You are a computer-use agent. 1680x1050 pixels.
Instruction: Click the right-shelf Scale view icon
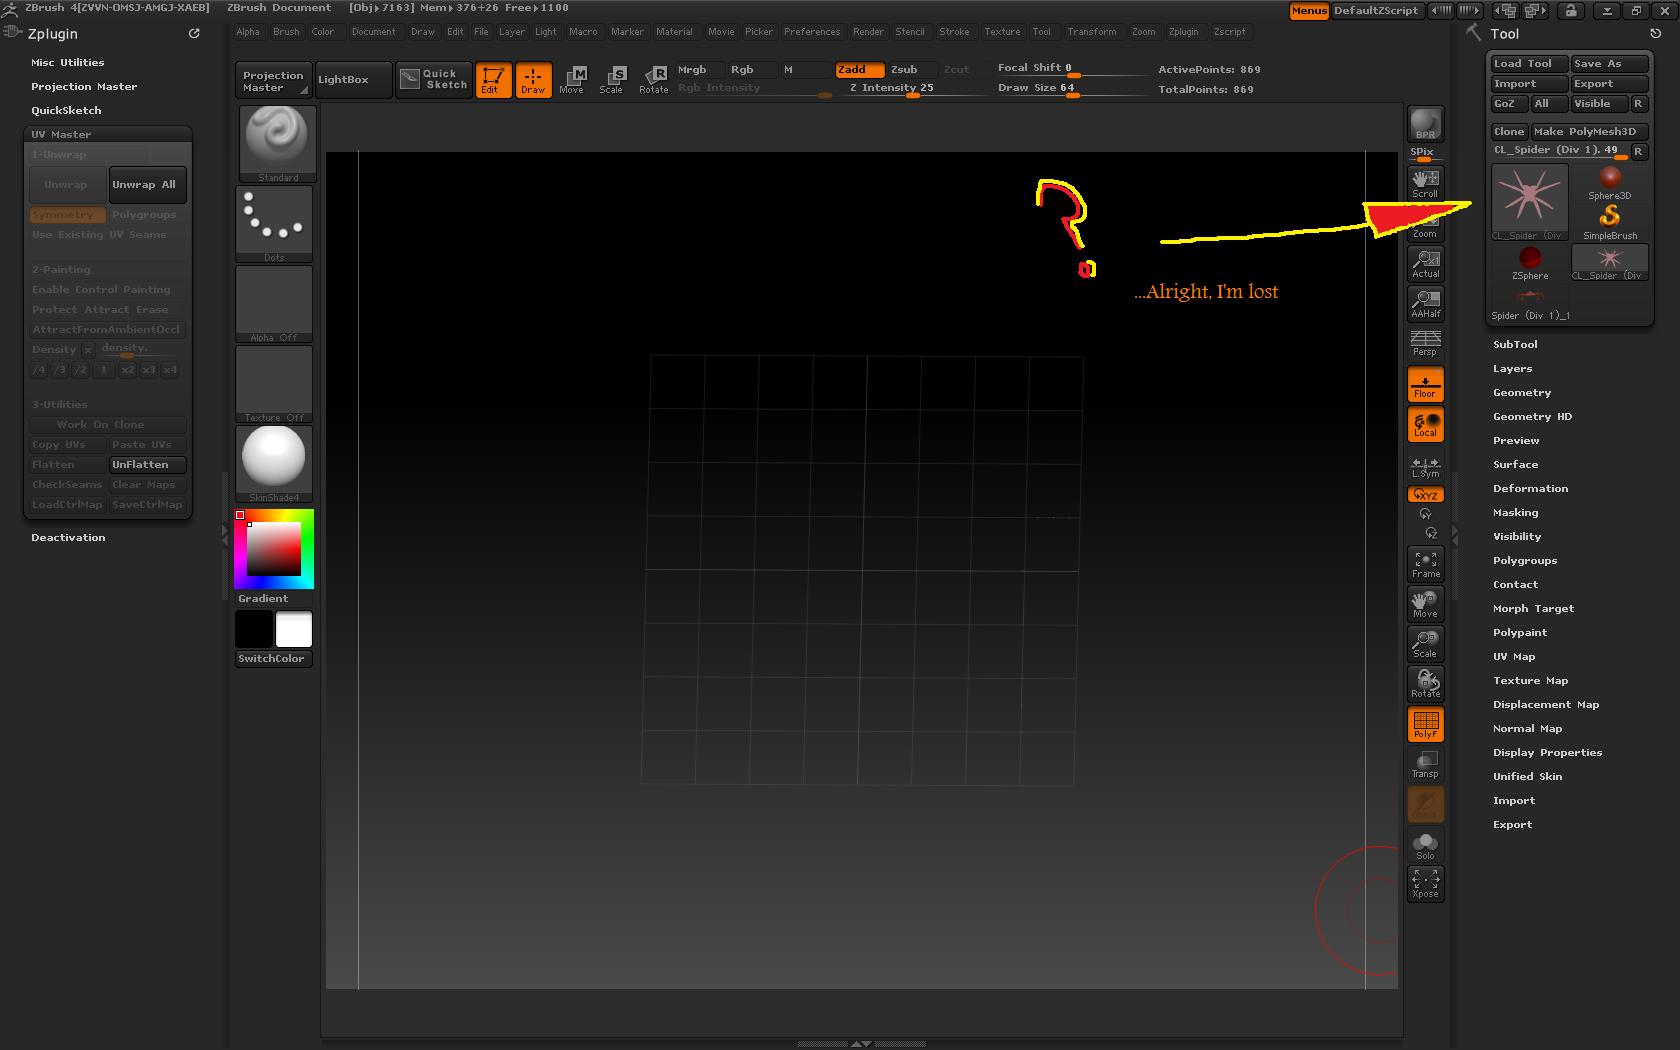click(x=1425, y=644)
